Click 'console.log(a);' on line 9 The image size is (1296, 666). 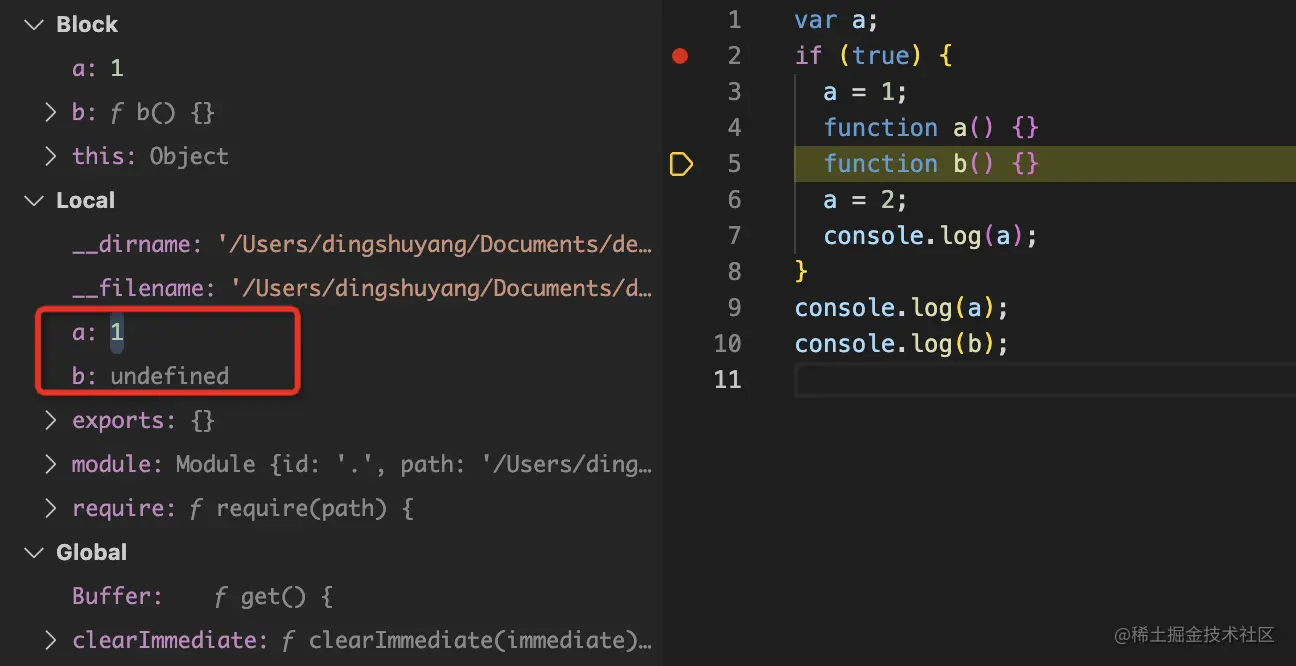[902, 308]
